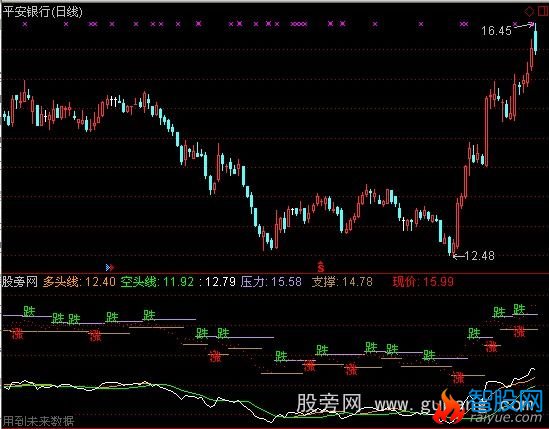The height and width of the screenshot is (429, 549).
Task: Click the 用到未来数据 notice text
Action: (38, 420)
